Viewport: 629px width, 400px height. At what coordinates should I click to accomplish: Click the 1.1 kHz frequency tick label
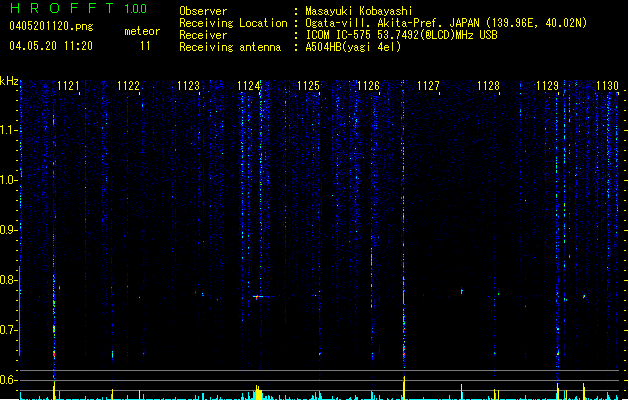click(x=8, y=130)
